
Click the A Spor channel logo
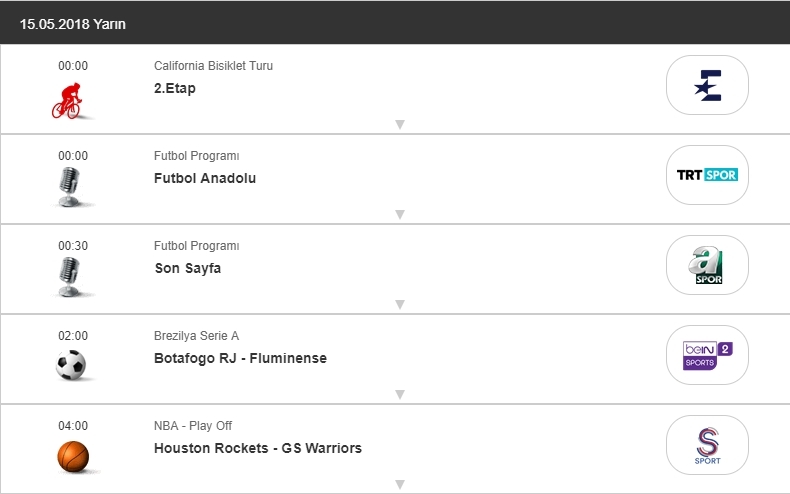tap(707, 266)
